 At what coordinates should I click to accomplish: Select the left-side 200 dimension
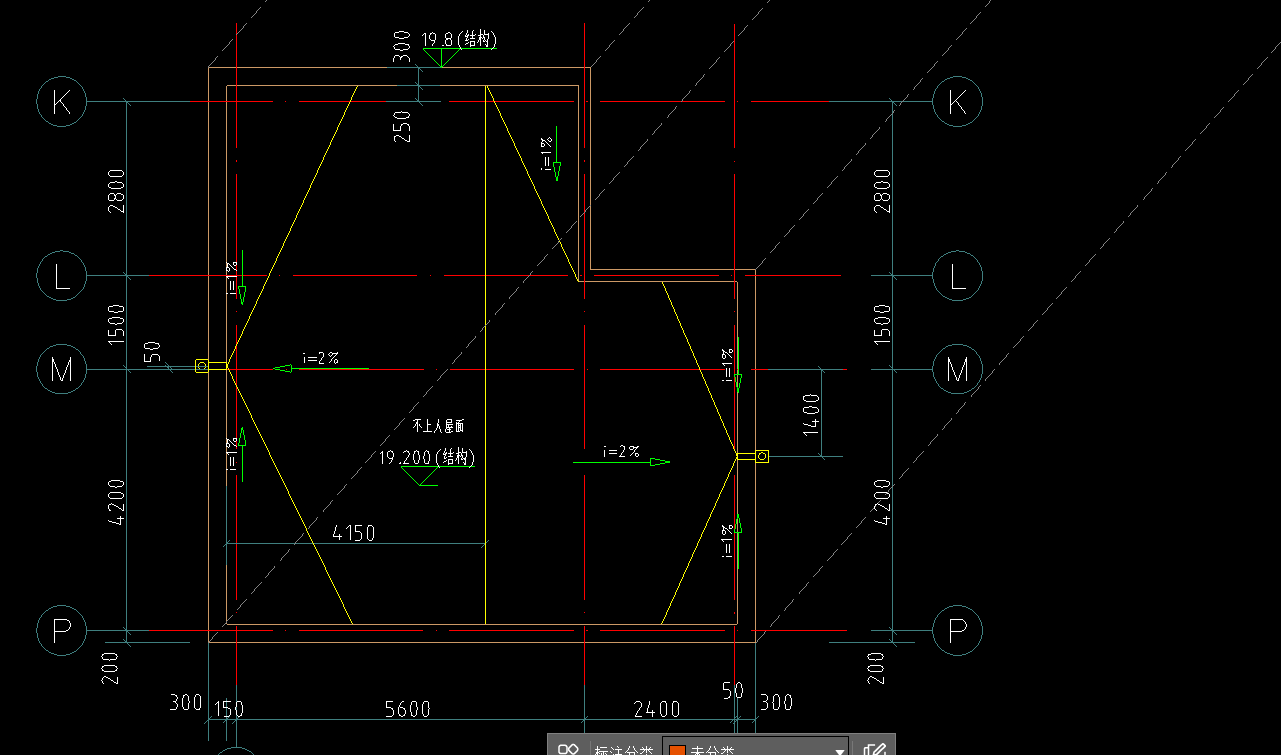[111, 667]
